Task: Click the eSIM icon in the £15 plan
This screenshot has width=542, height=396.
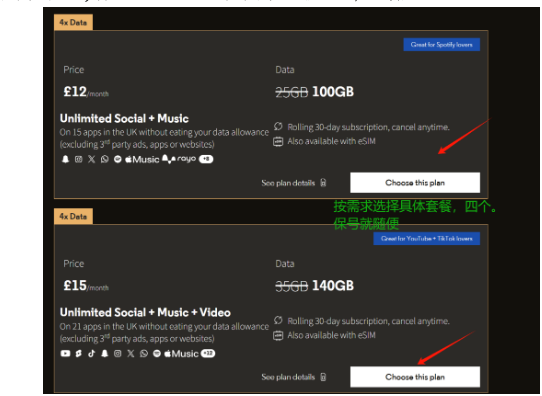Action: coord(278,335)
